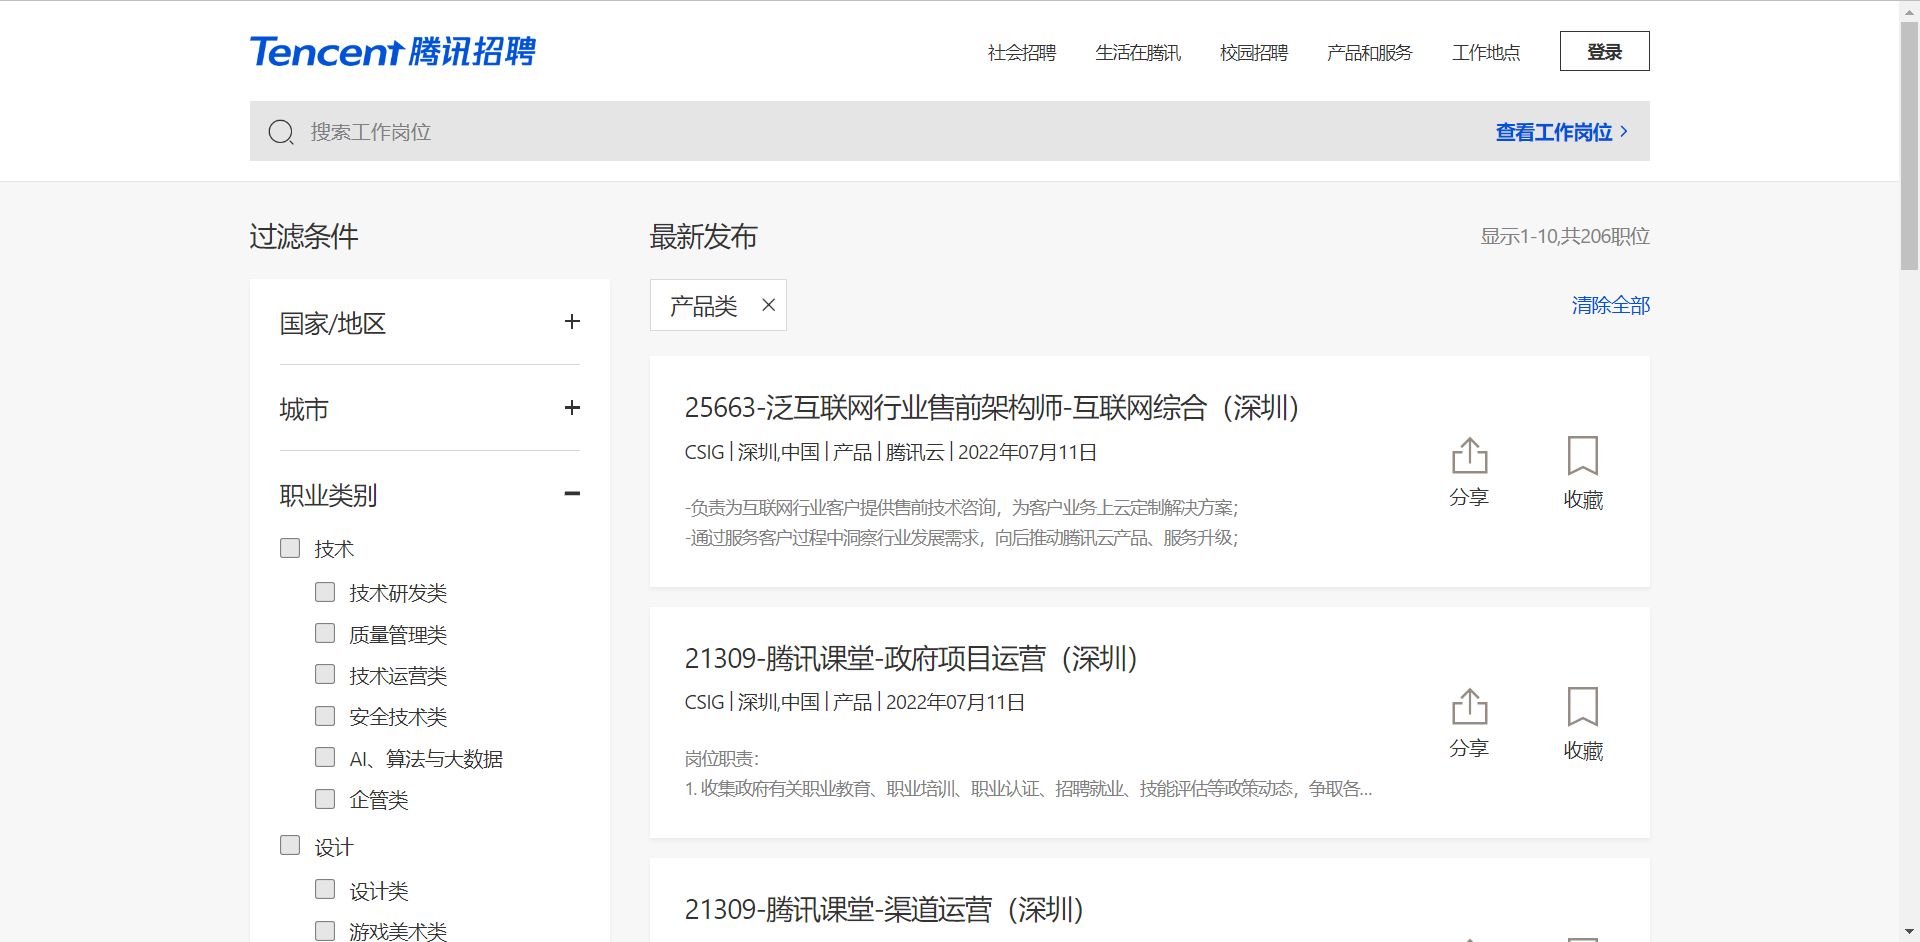This screenshot has height=942, width=1920.
Task: Open the 产品和服务 menu item
Action: coord(1370,52)
